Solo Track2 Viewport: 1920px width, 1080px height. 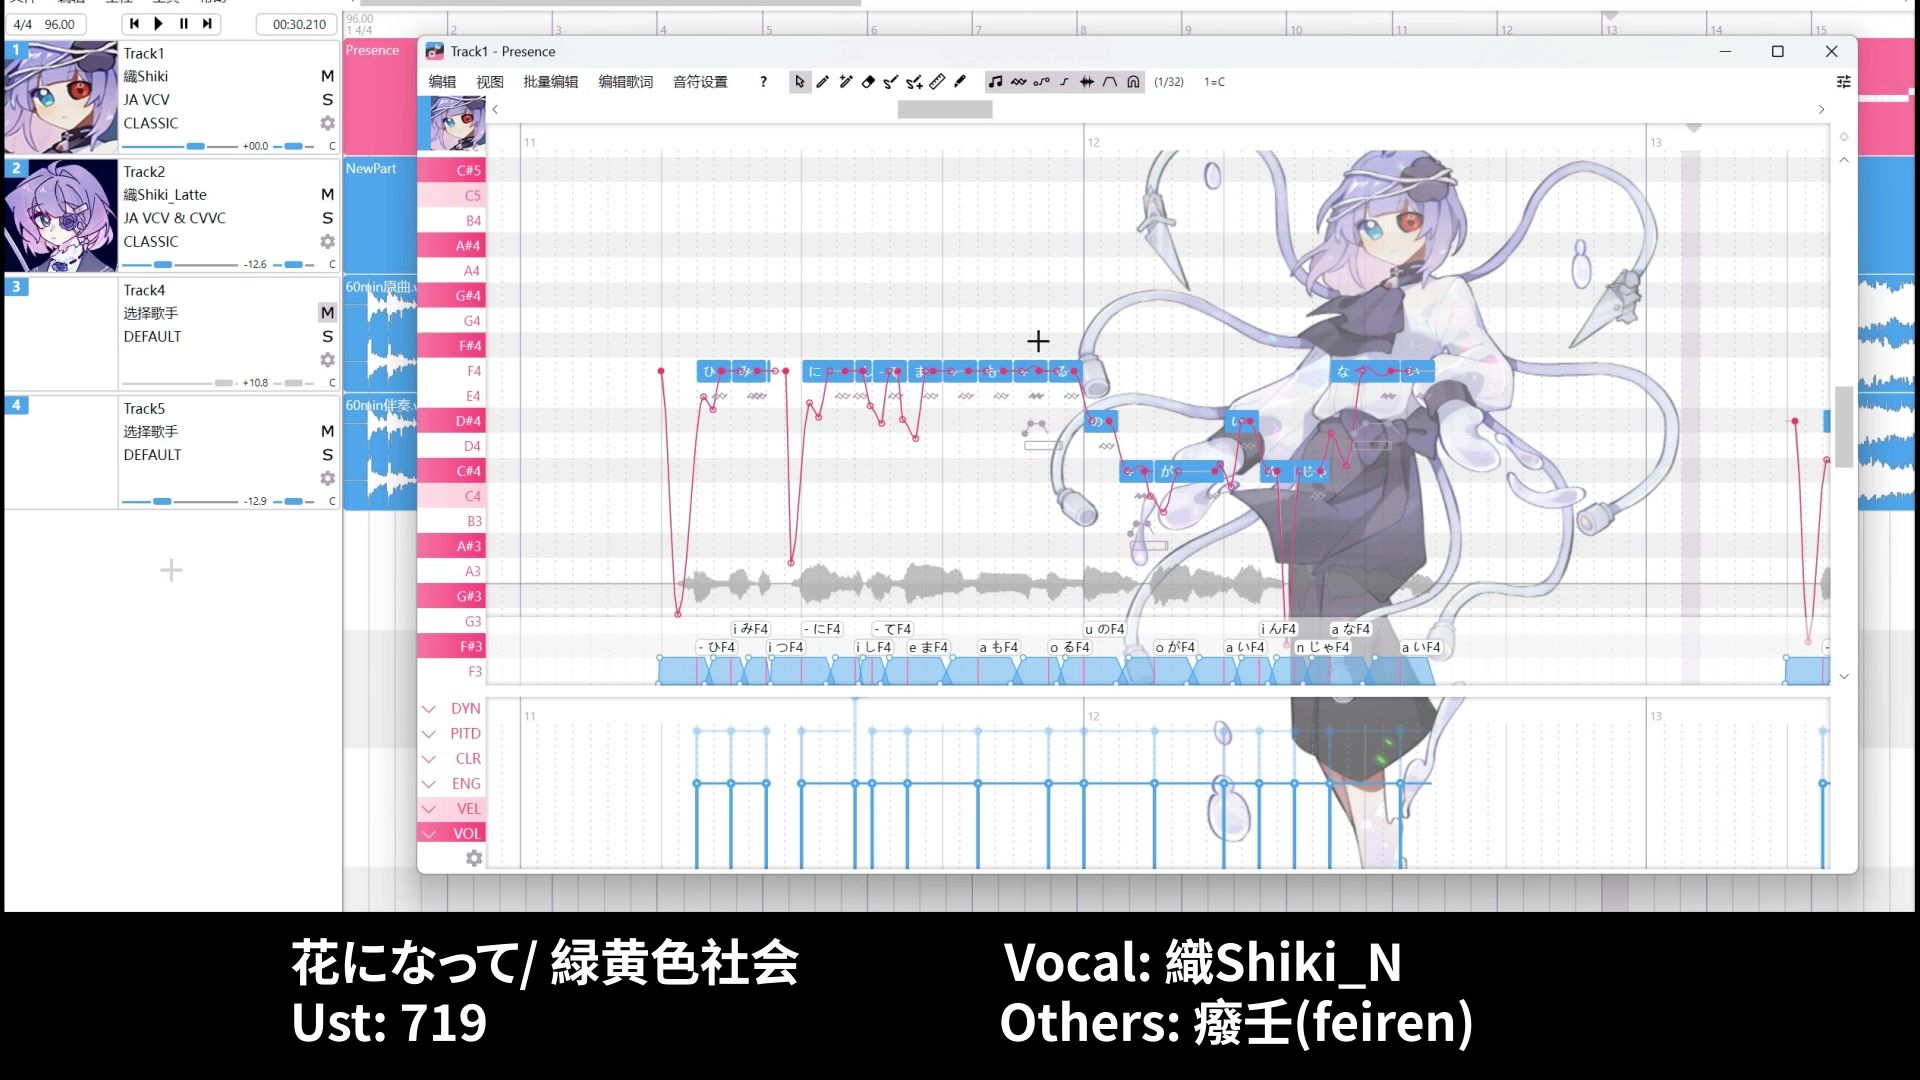click(327, 218)
